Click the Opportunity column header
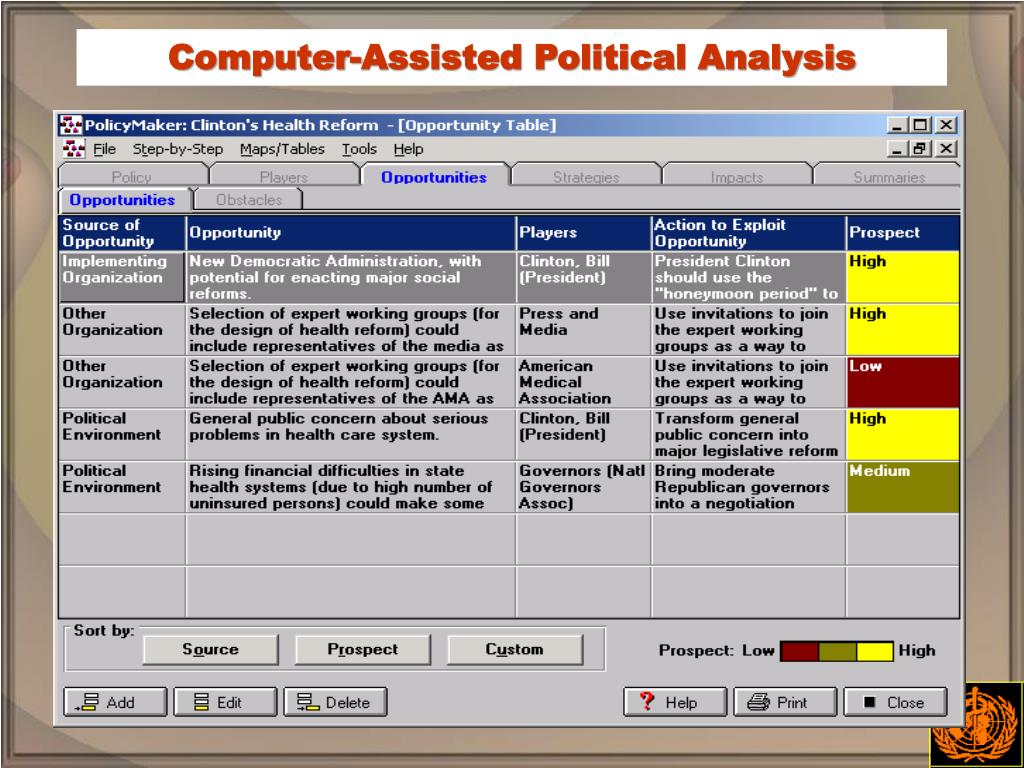This screenshot has height=768, width=1024. pos(351,233)
